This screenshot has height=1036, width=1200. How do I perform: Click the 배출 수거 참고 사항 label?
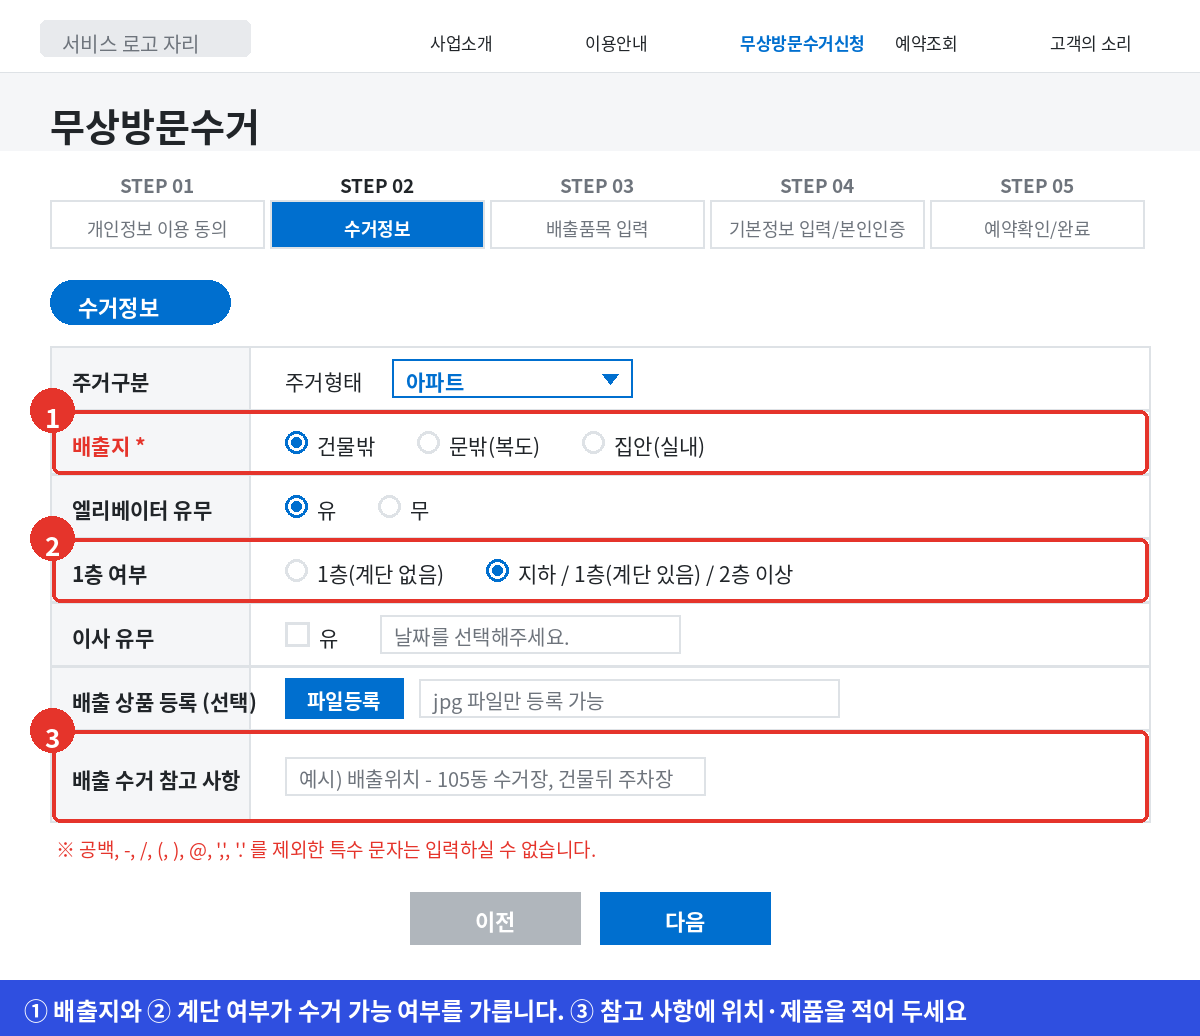pos(156,780)
